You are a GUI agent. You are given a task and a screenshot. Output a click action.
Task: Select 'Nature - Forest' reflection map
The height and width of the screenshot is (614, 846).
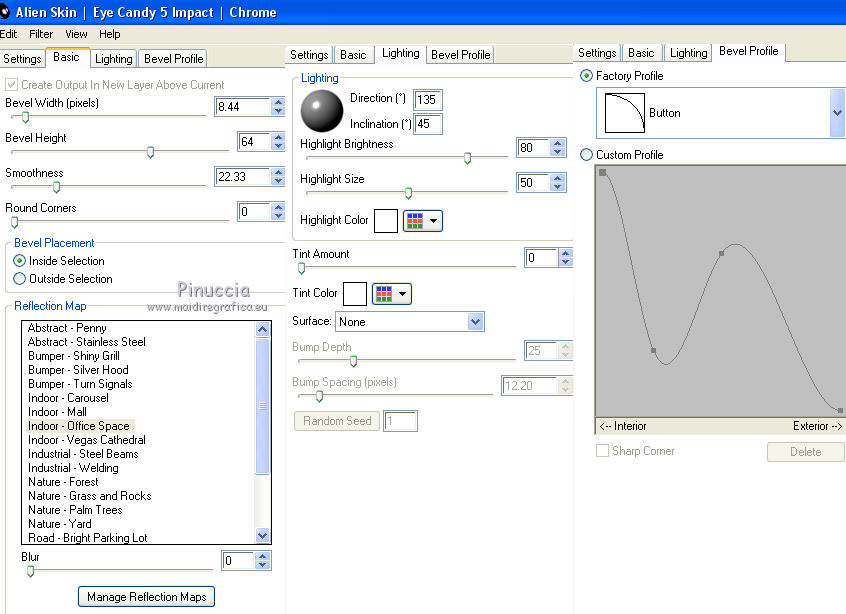point(64,482)
